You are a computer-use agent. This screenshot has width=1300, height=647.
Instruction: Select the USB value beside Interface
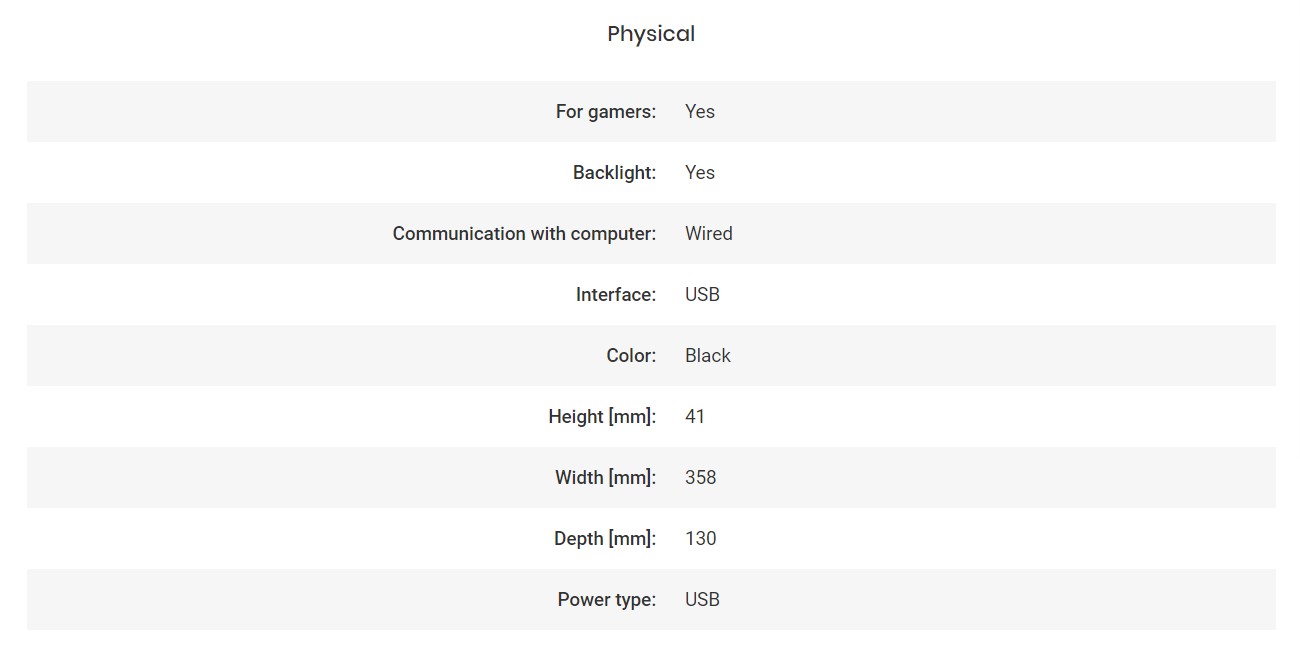702,295
